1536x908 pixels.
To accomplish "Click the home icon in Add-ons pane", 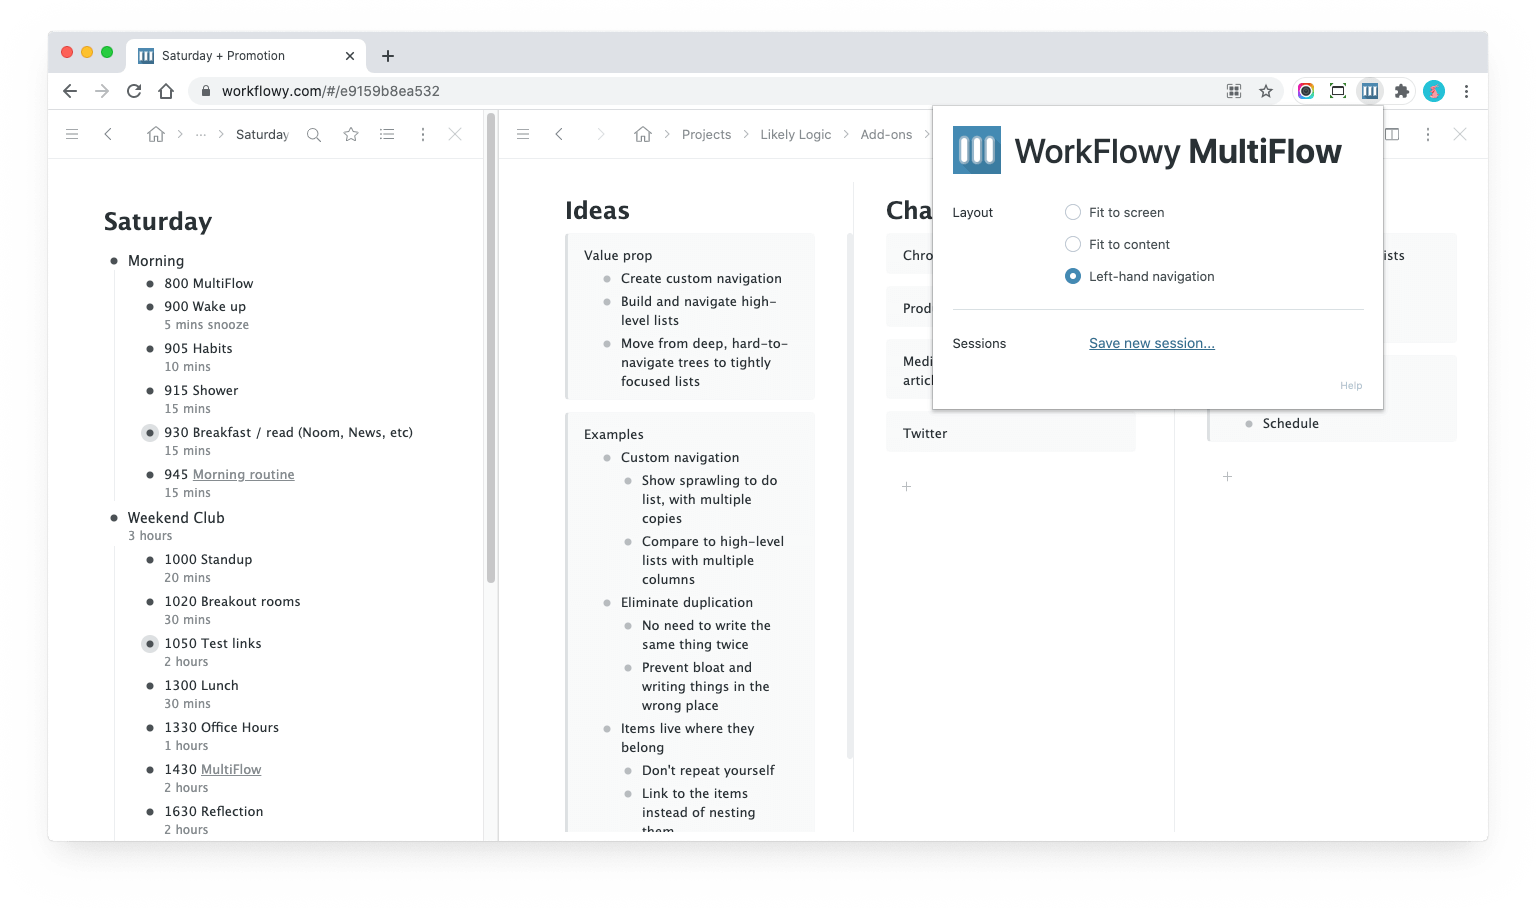I will click(x=643, y=134).
